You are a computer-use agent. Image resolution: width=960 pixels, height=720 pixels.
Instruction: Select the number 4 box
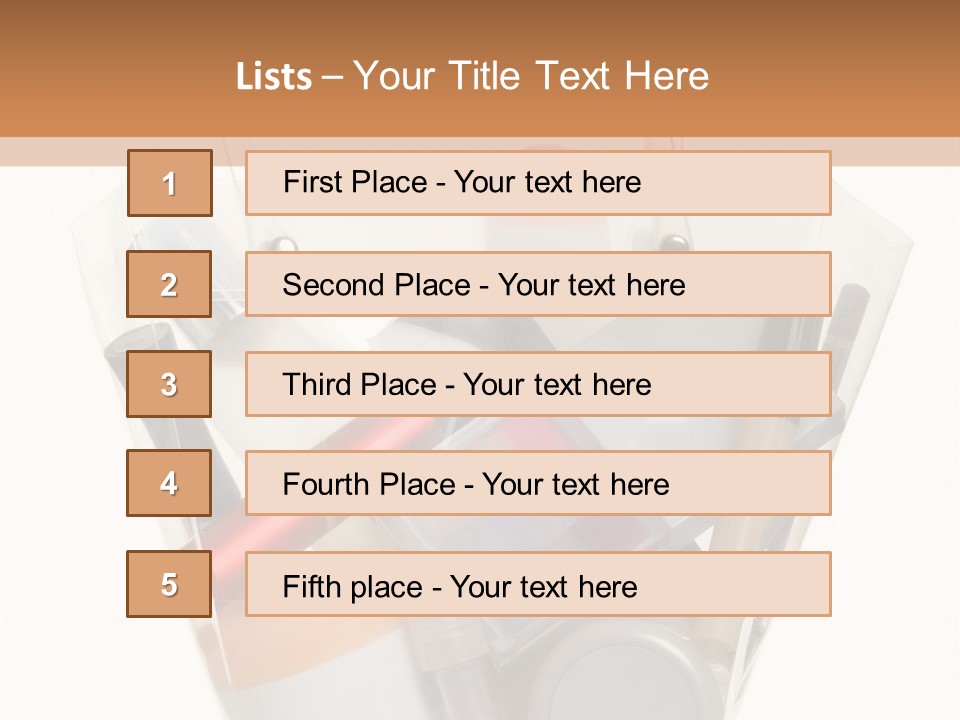170,483
